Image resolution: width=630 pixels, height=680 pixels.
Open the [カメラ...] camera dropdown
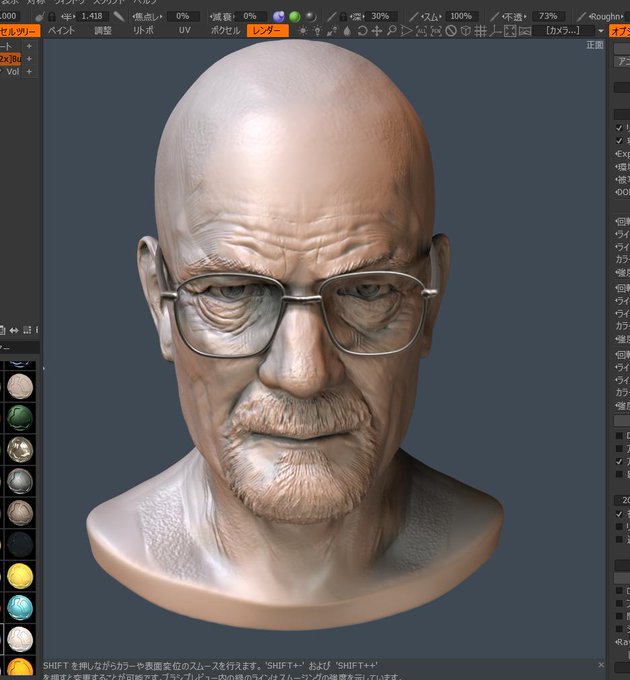(563, 31)
